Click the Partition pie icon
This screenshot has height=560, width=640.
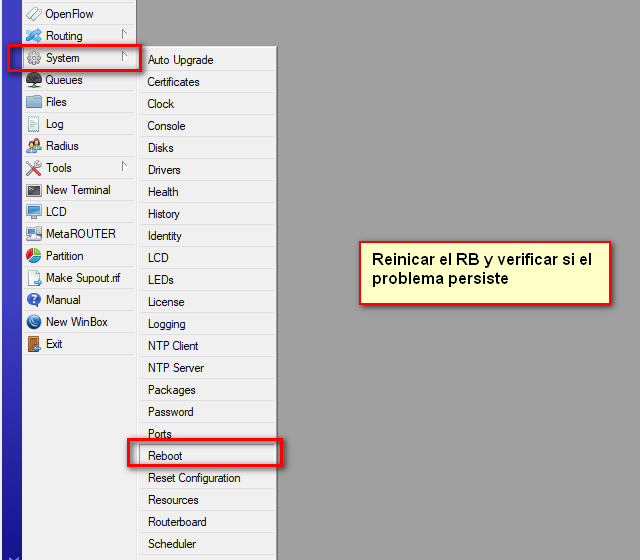click(34, 256)
